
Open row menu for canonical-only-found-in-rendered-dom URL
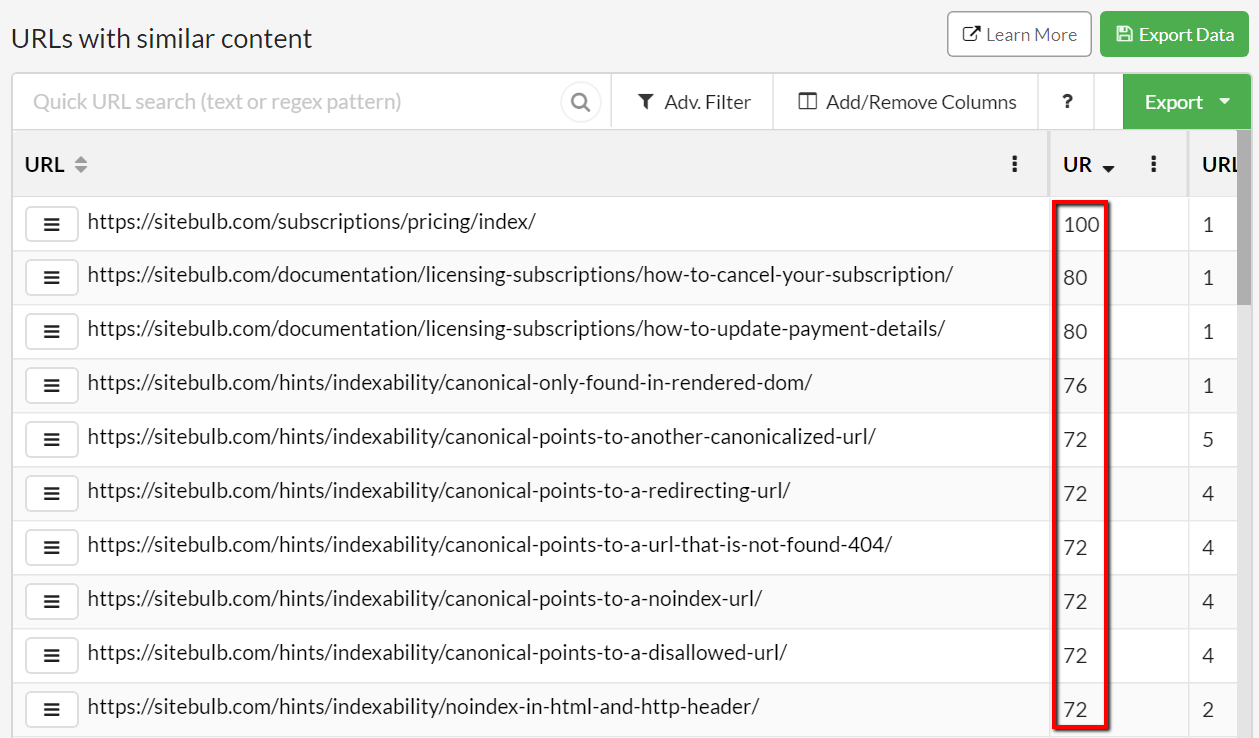click(52, 387)
